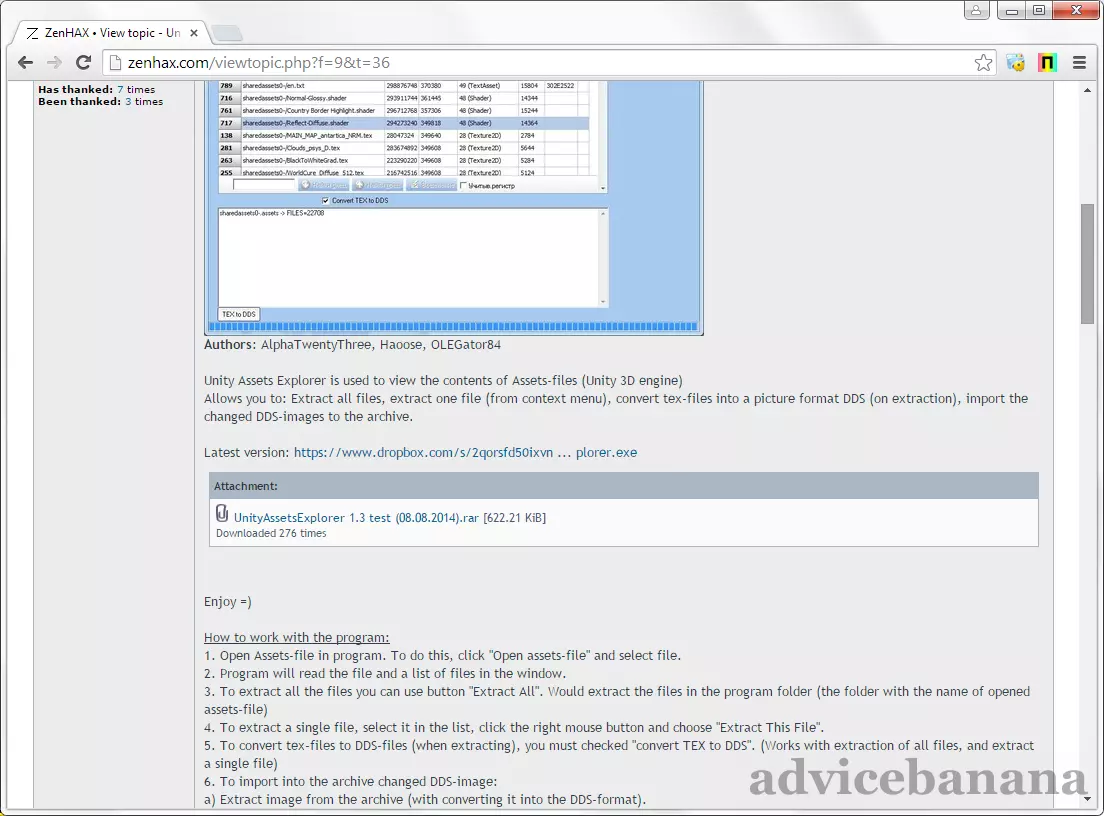Select the sharedassets0-/en.txt row in screenshot
The image size is (1104, 816).
[x=403, y=85]
